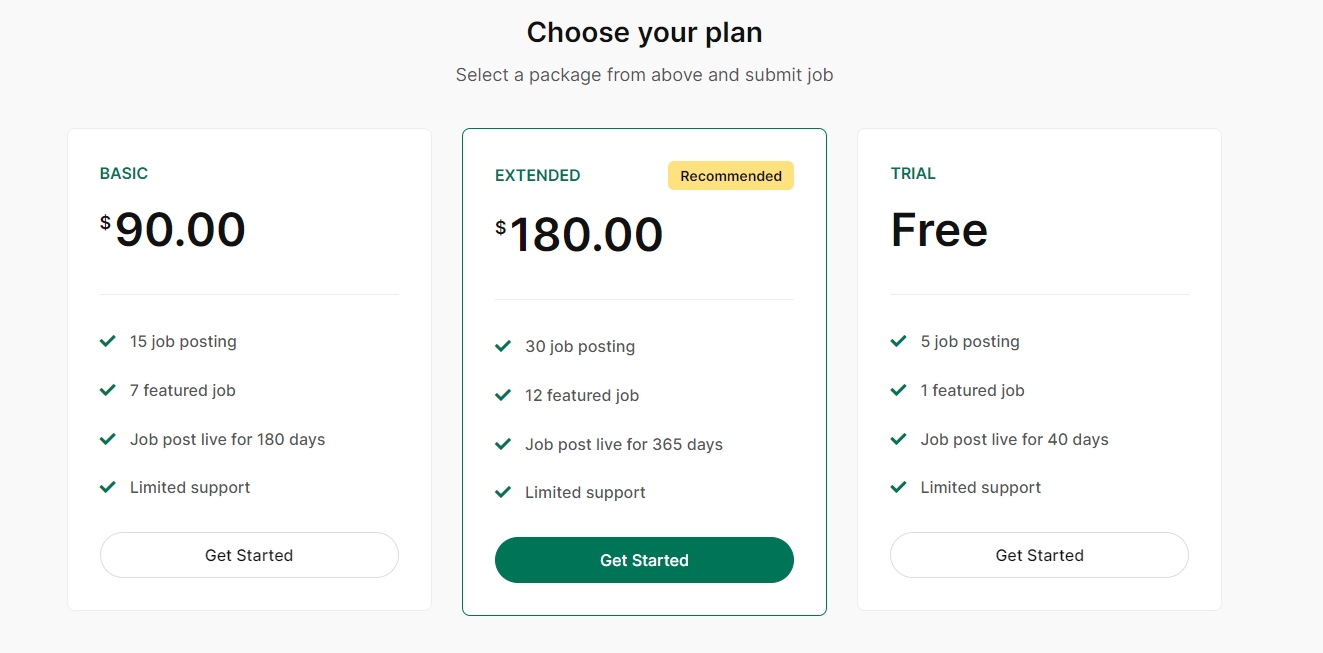Click the $90.00 price
The height and width of the screenshot is (653, 1323).
click(174, 230)
